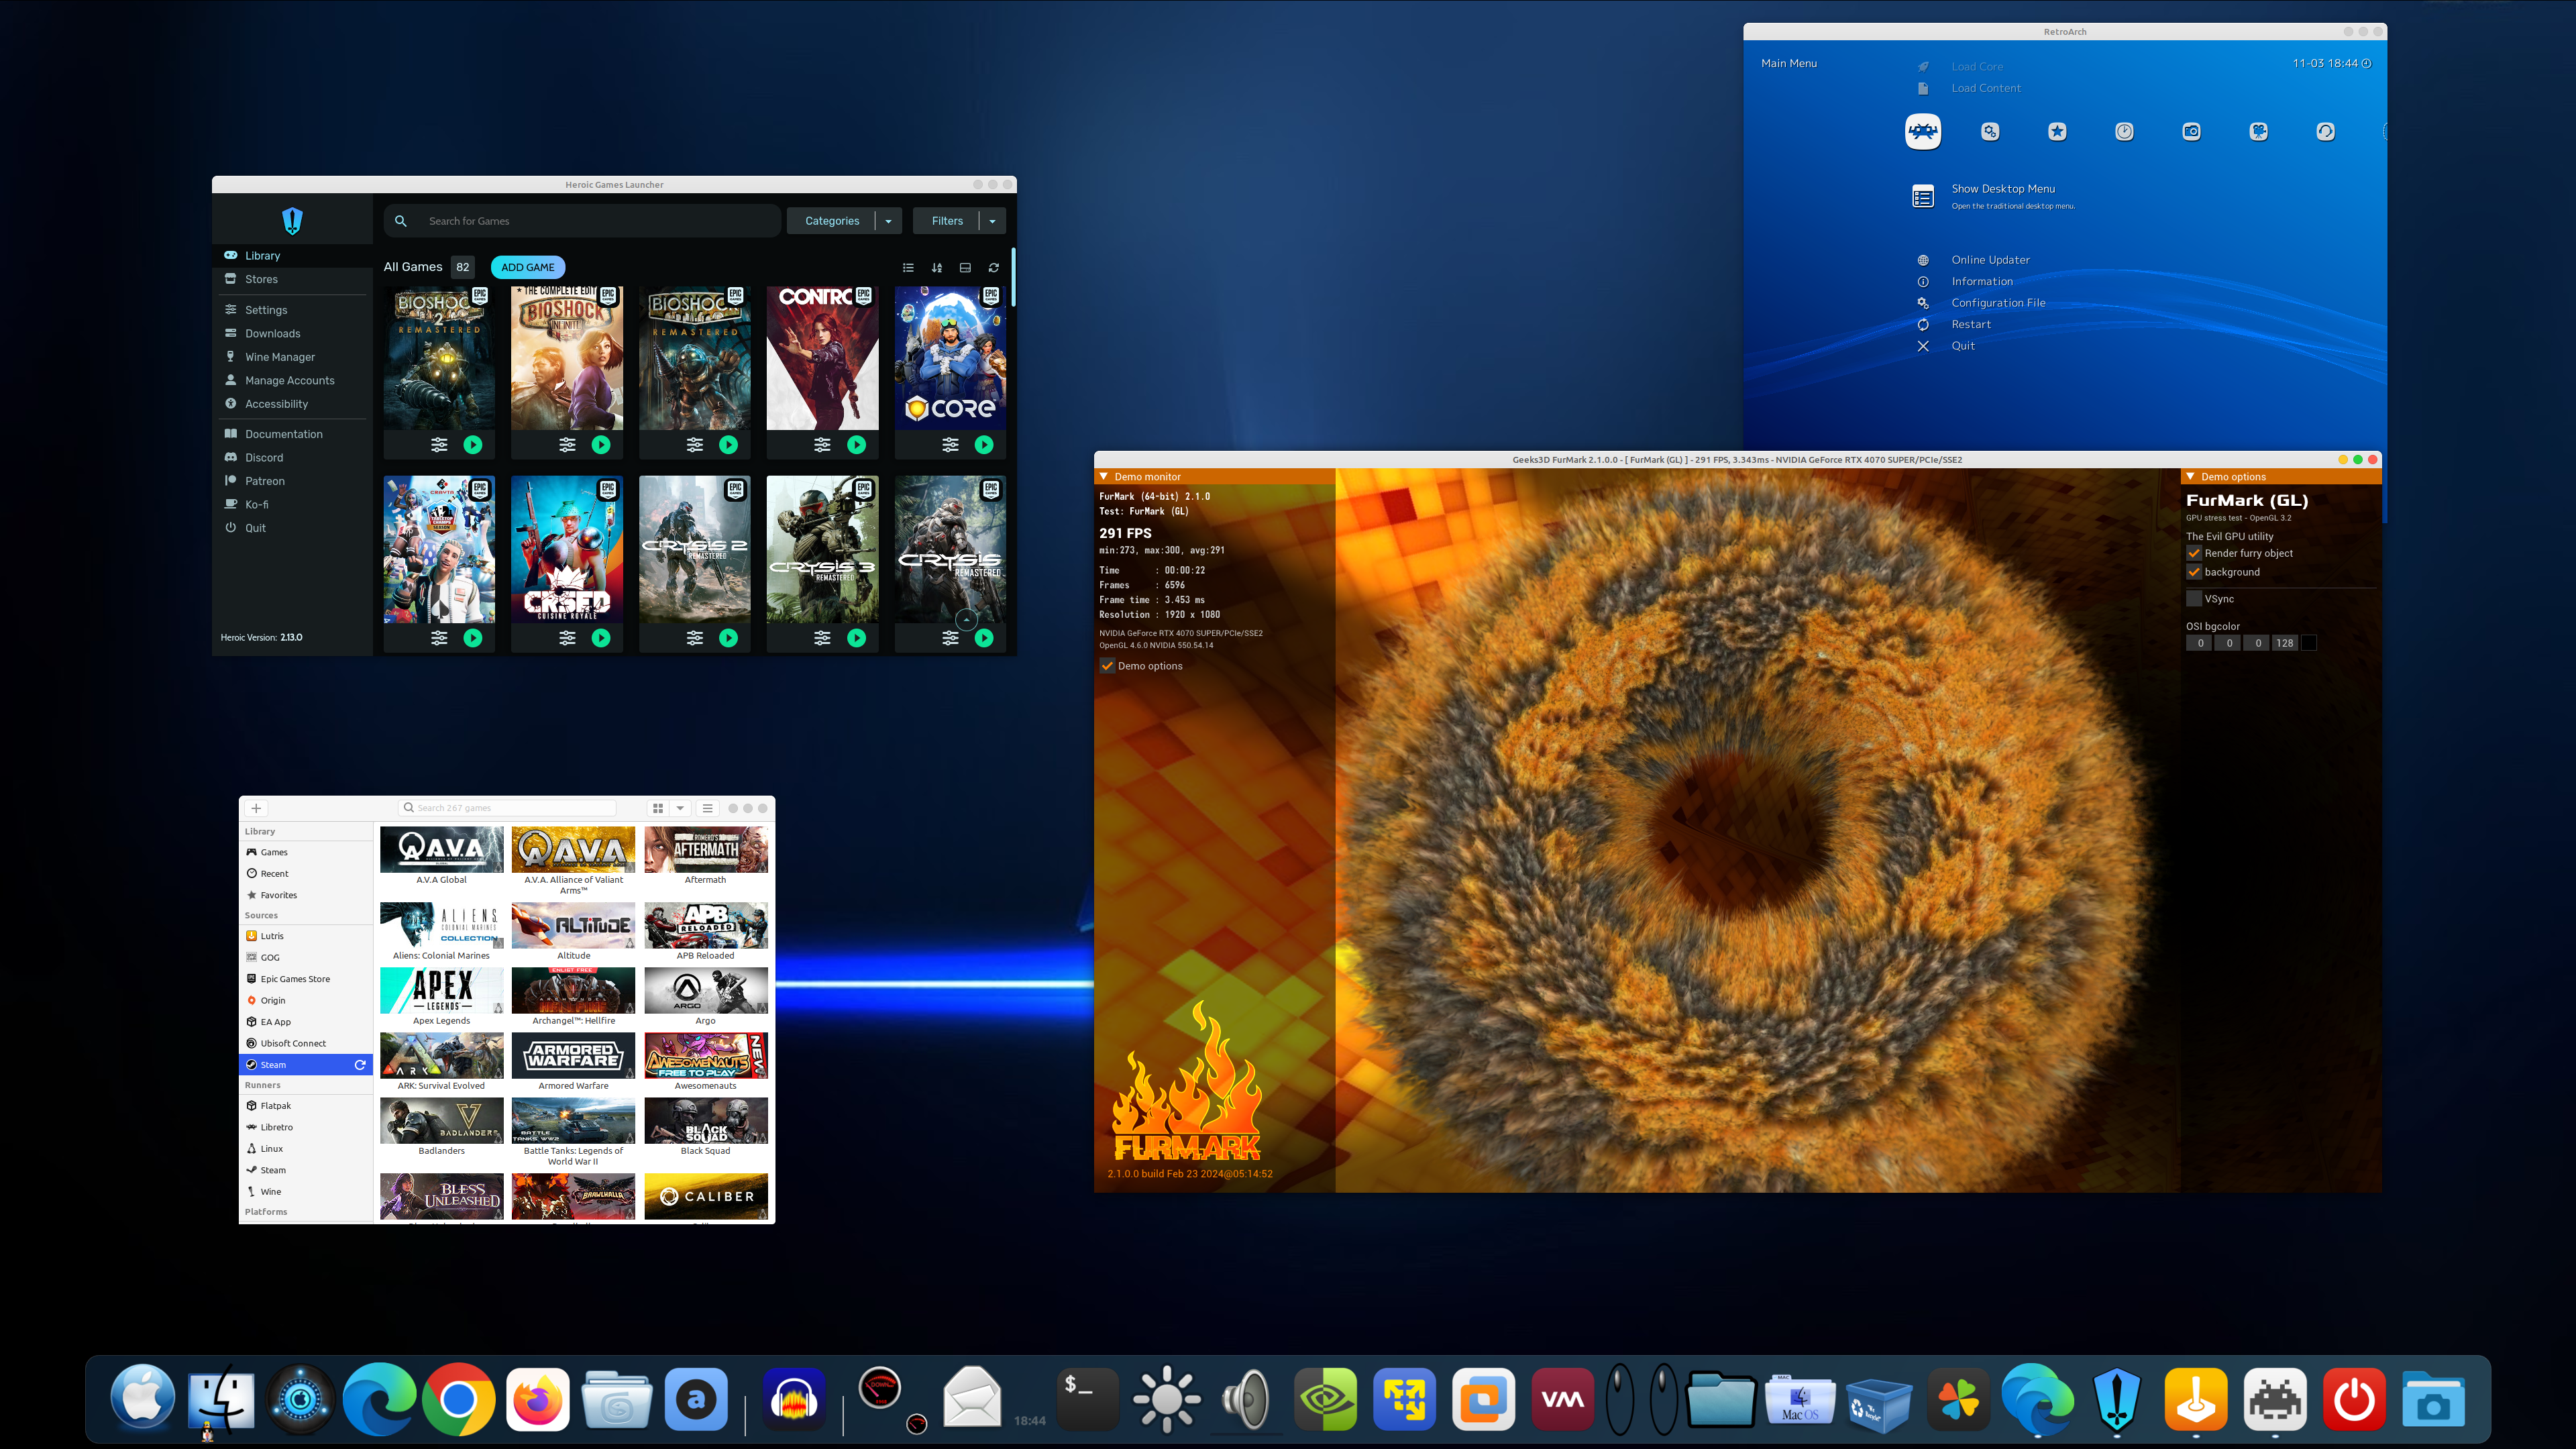The image size is (2576, 1449).
Task: Open the Lutris view options dropdown arrow
Action: coord(680,808)
